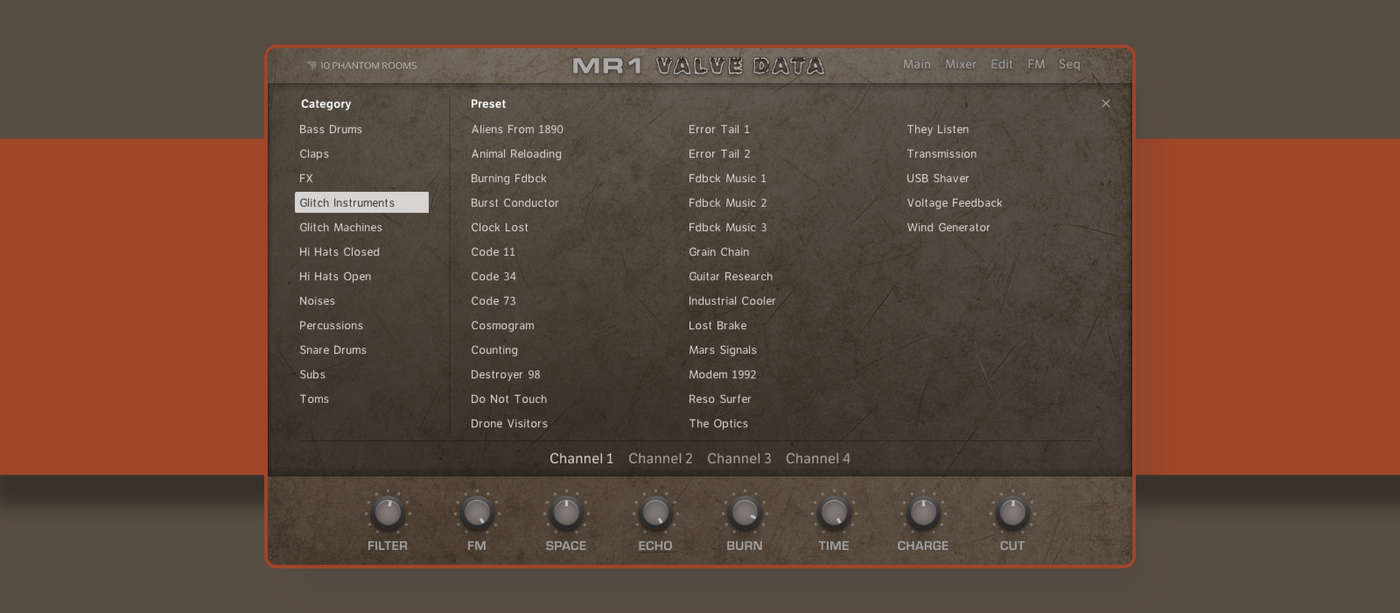This screenshot has height=613, width=1400.
Task: Click the TIME knob
Action: coord(833,513)
